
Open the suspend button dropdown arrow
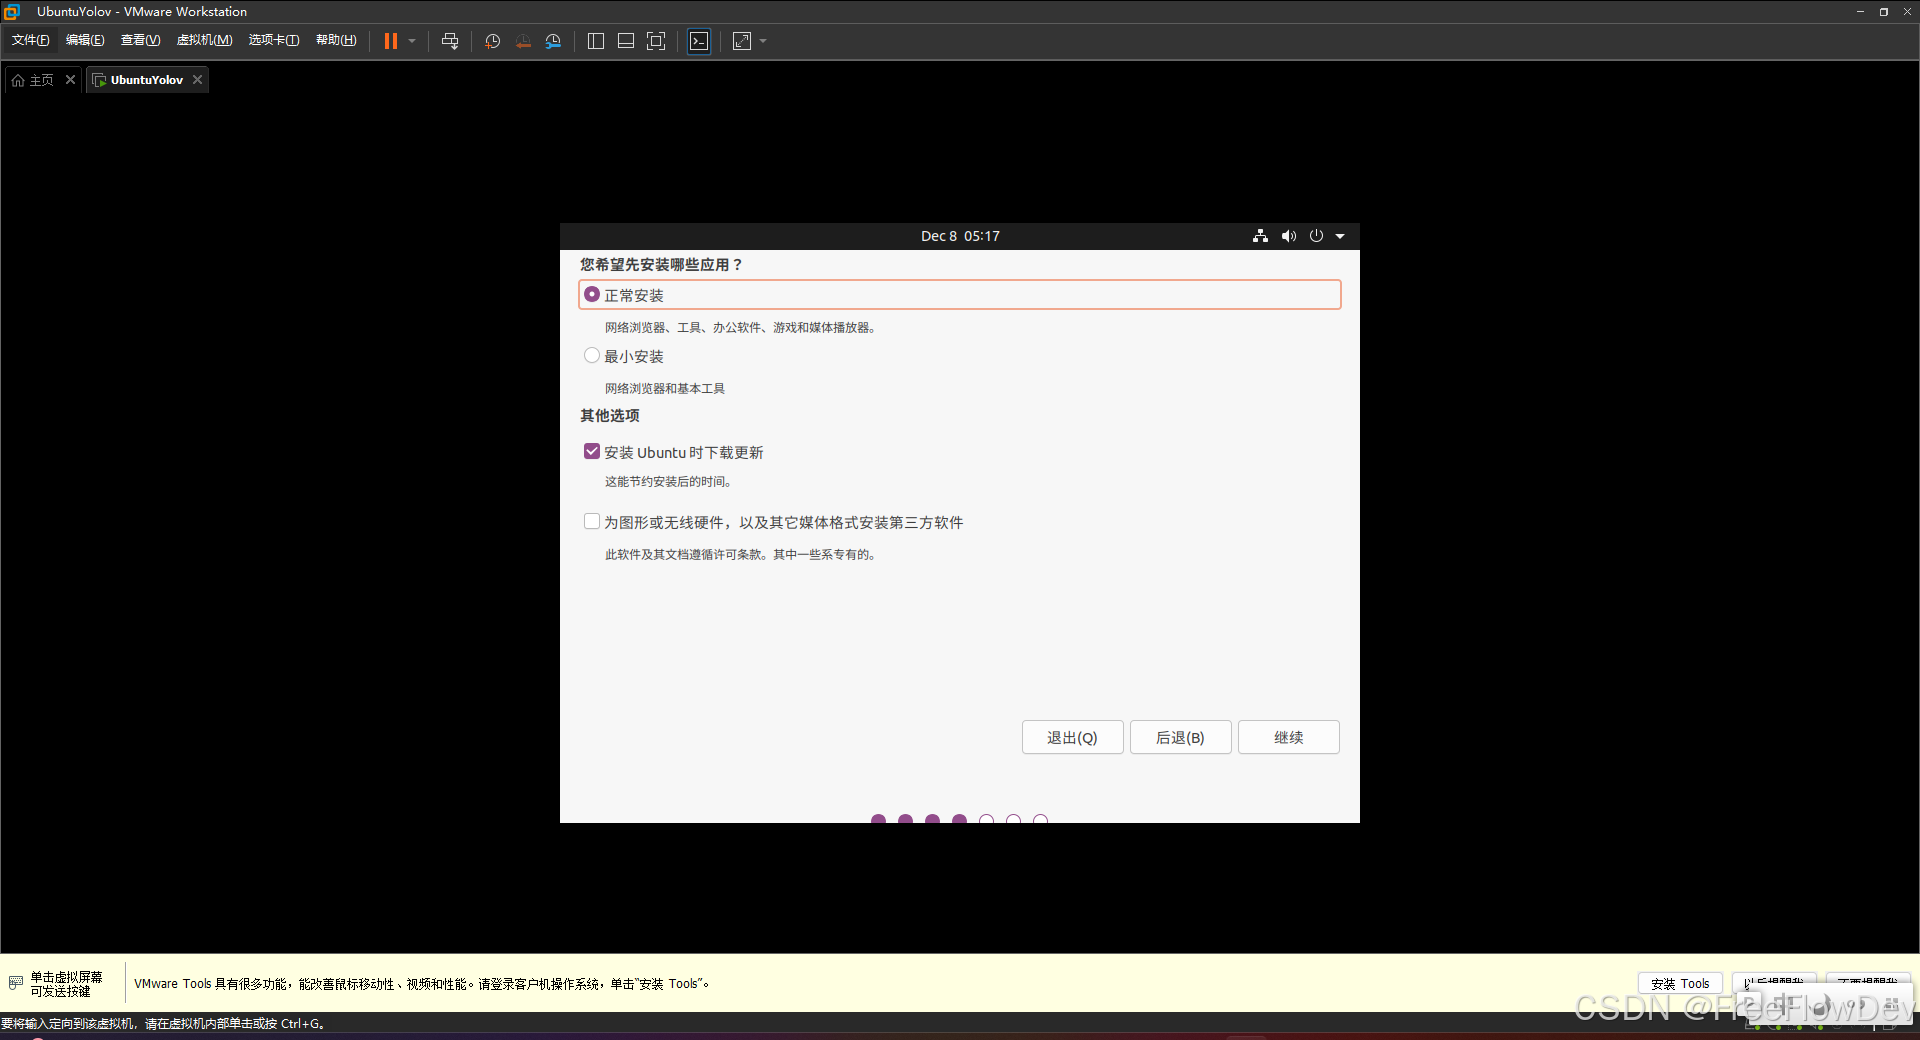(411, 41)
